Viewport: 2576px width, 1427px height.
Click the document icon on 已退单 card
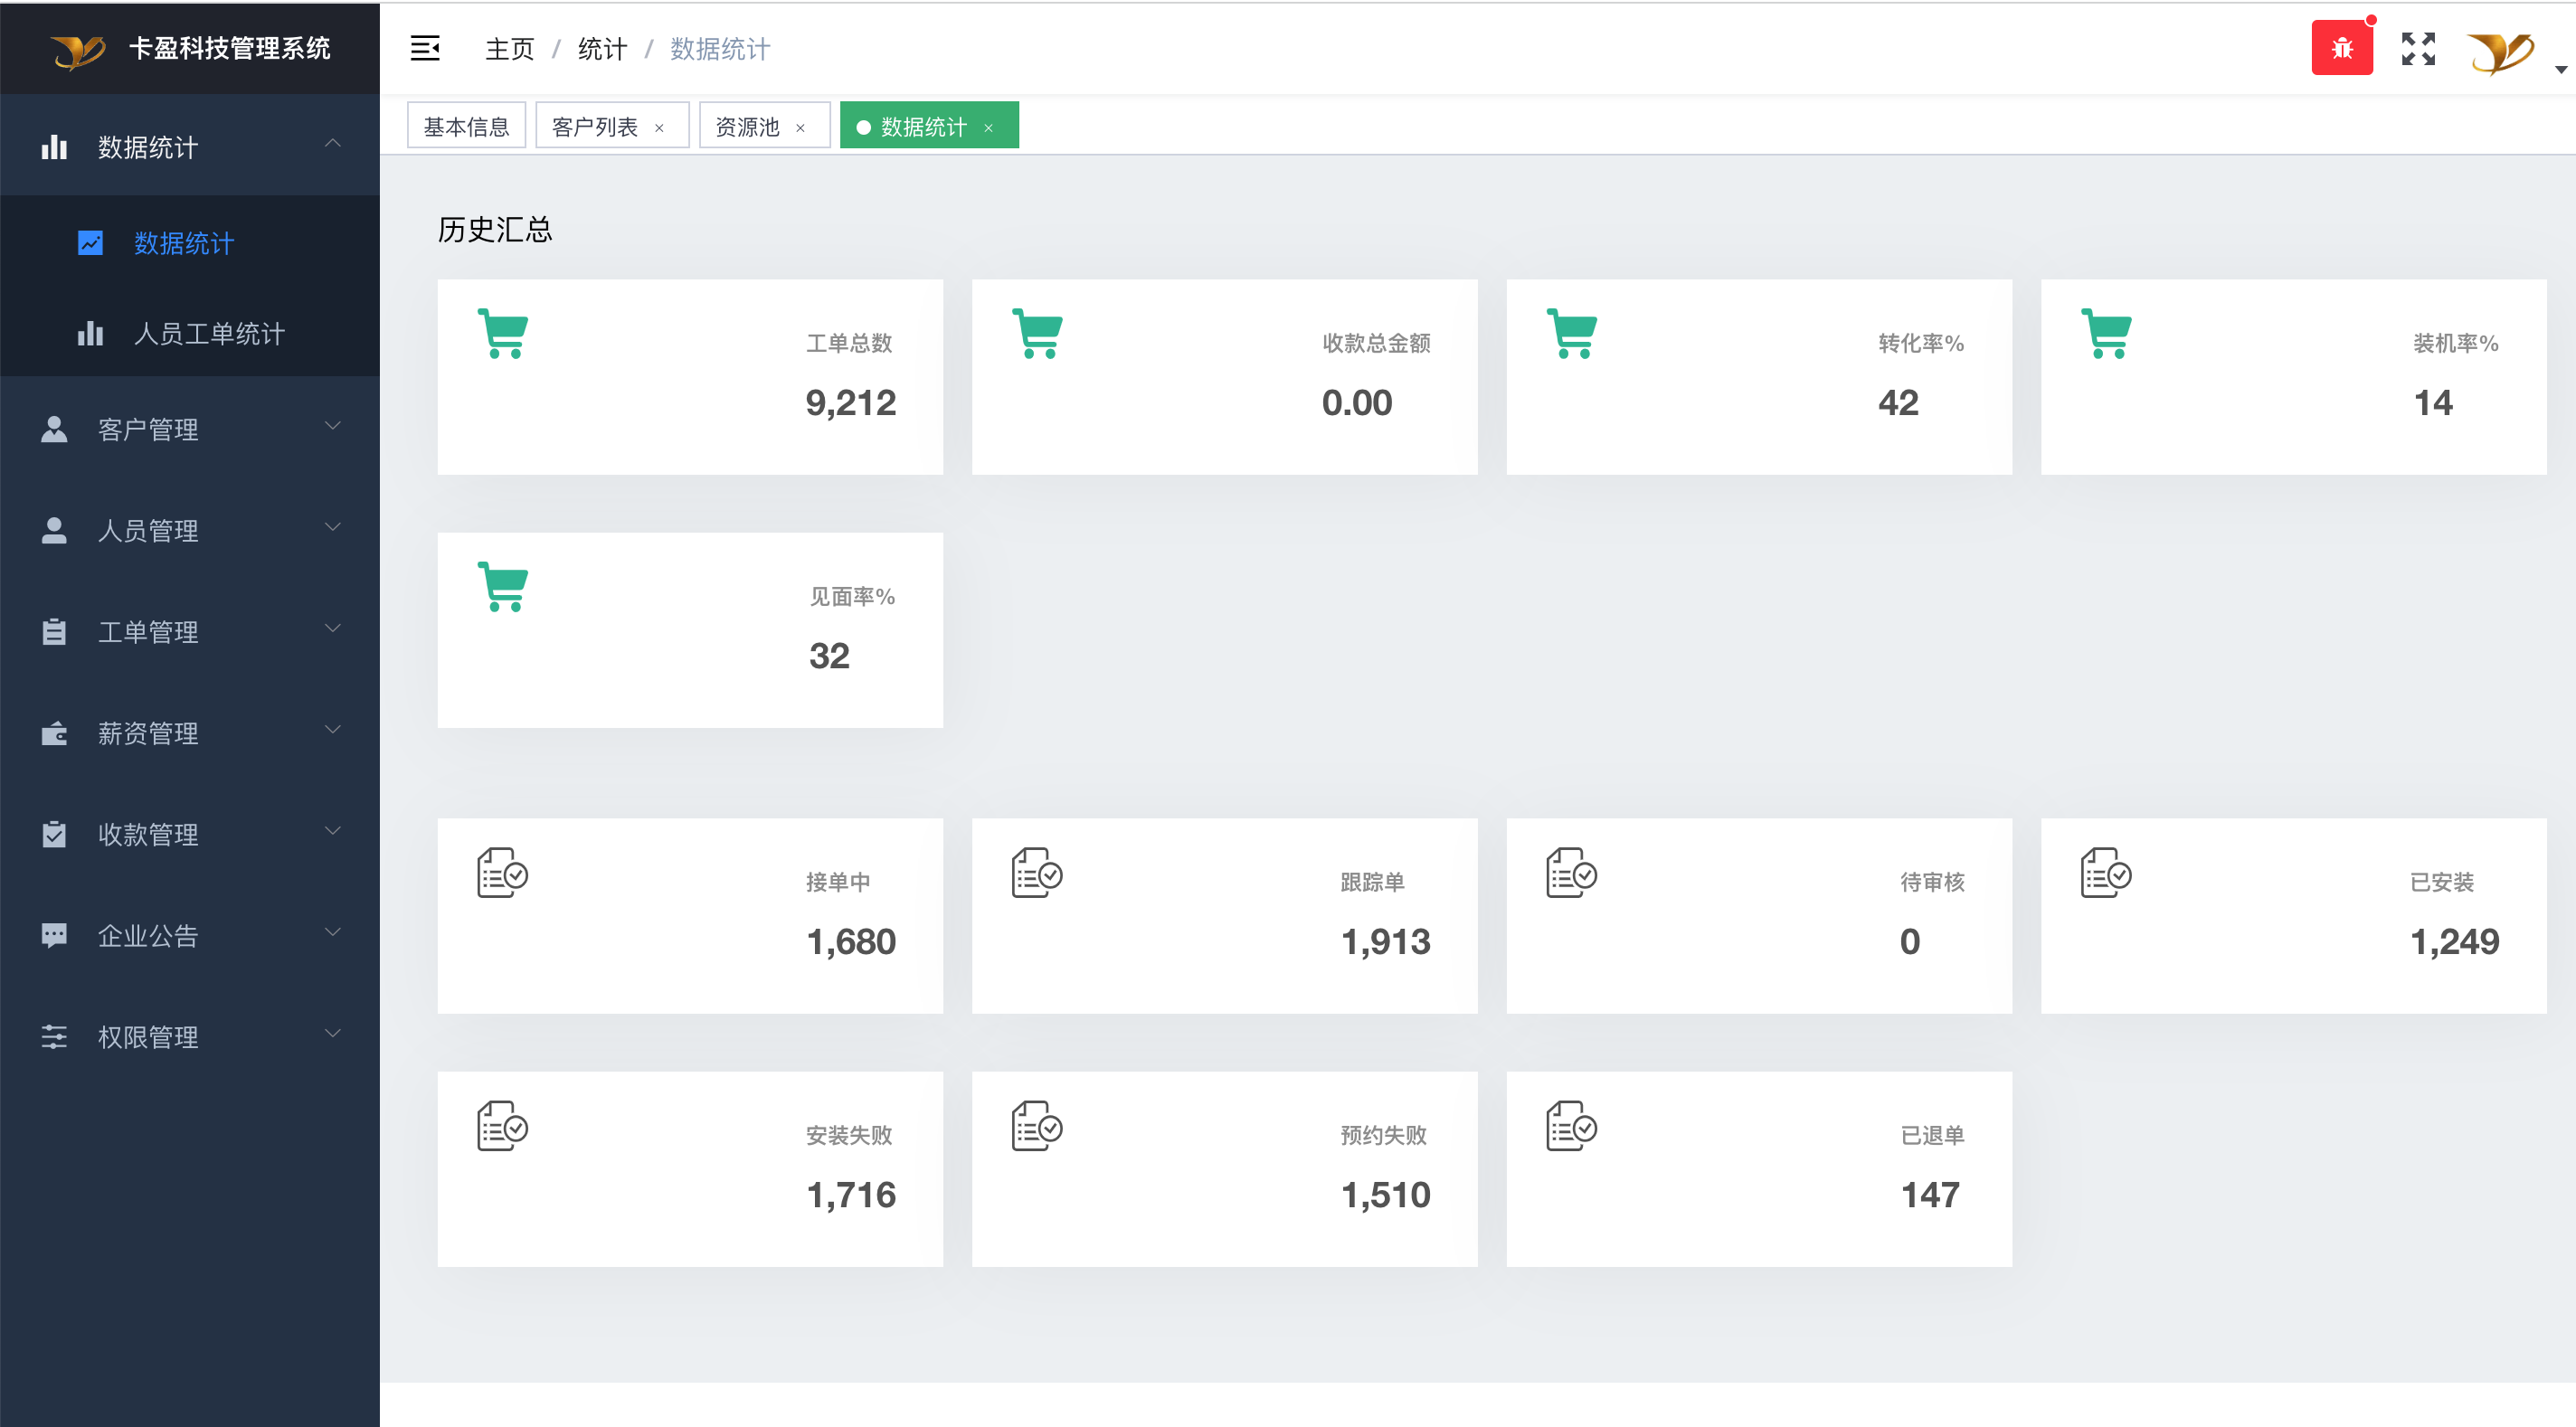pyautogui.click(x=1571, y=1125)
